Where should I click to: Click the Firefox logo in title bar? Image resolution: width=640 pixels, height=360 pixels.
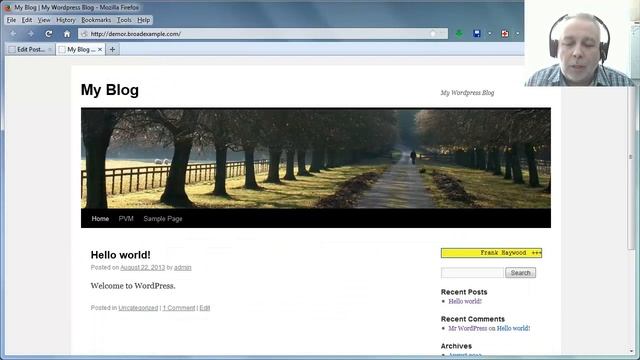tap(8, 7)
